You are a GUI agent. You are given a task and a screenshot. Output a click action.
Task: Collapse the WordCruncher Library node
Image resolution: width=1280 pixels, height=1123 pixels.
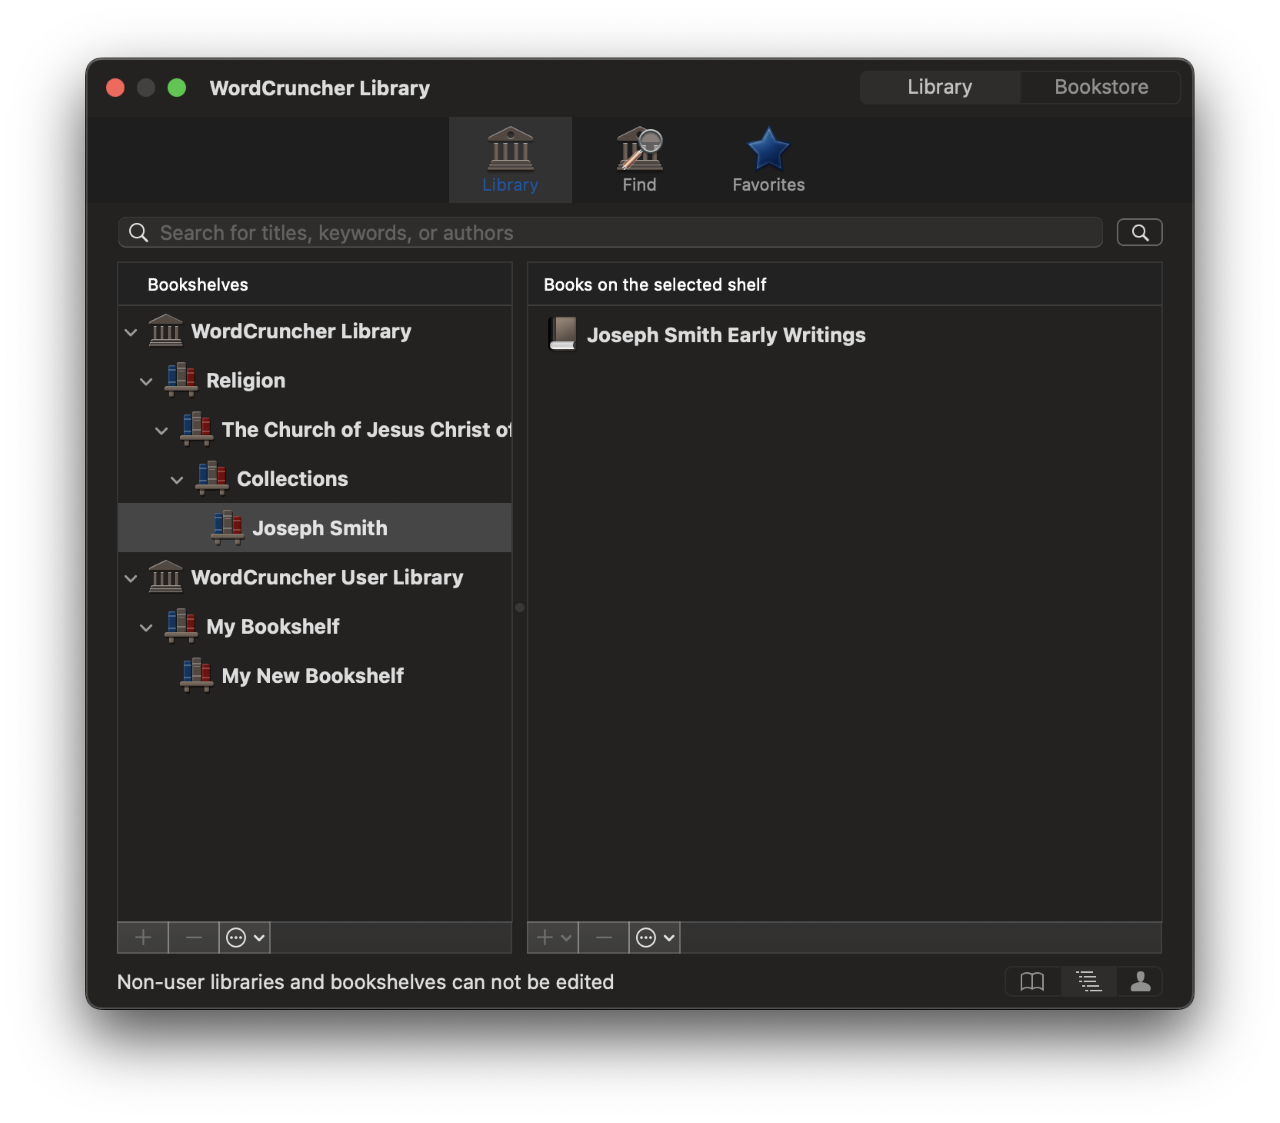click(x=131, y=332)
